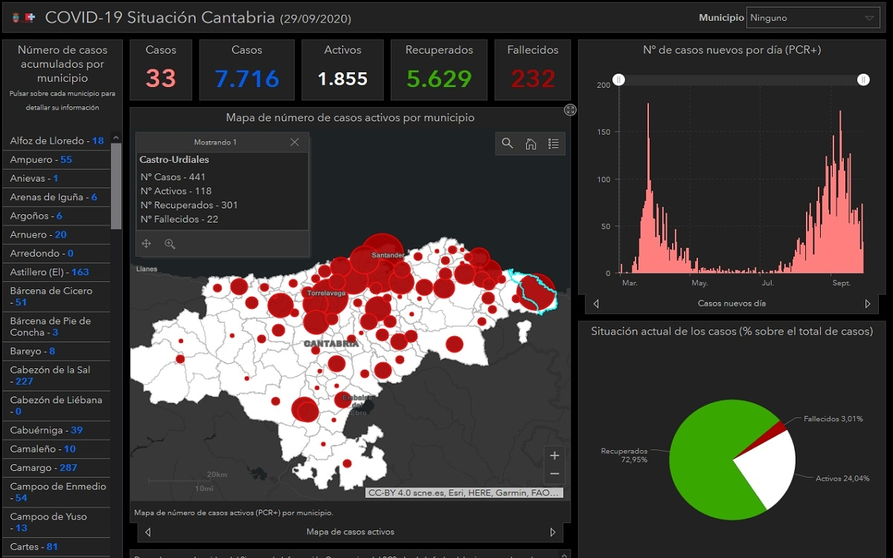
Task: Go to the next map view arrow
Action: tap(552, 532)
